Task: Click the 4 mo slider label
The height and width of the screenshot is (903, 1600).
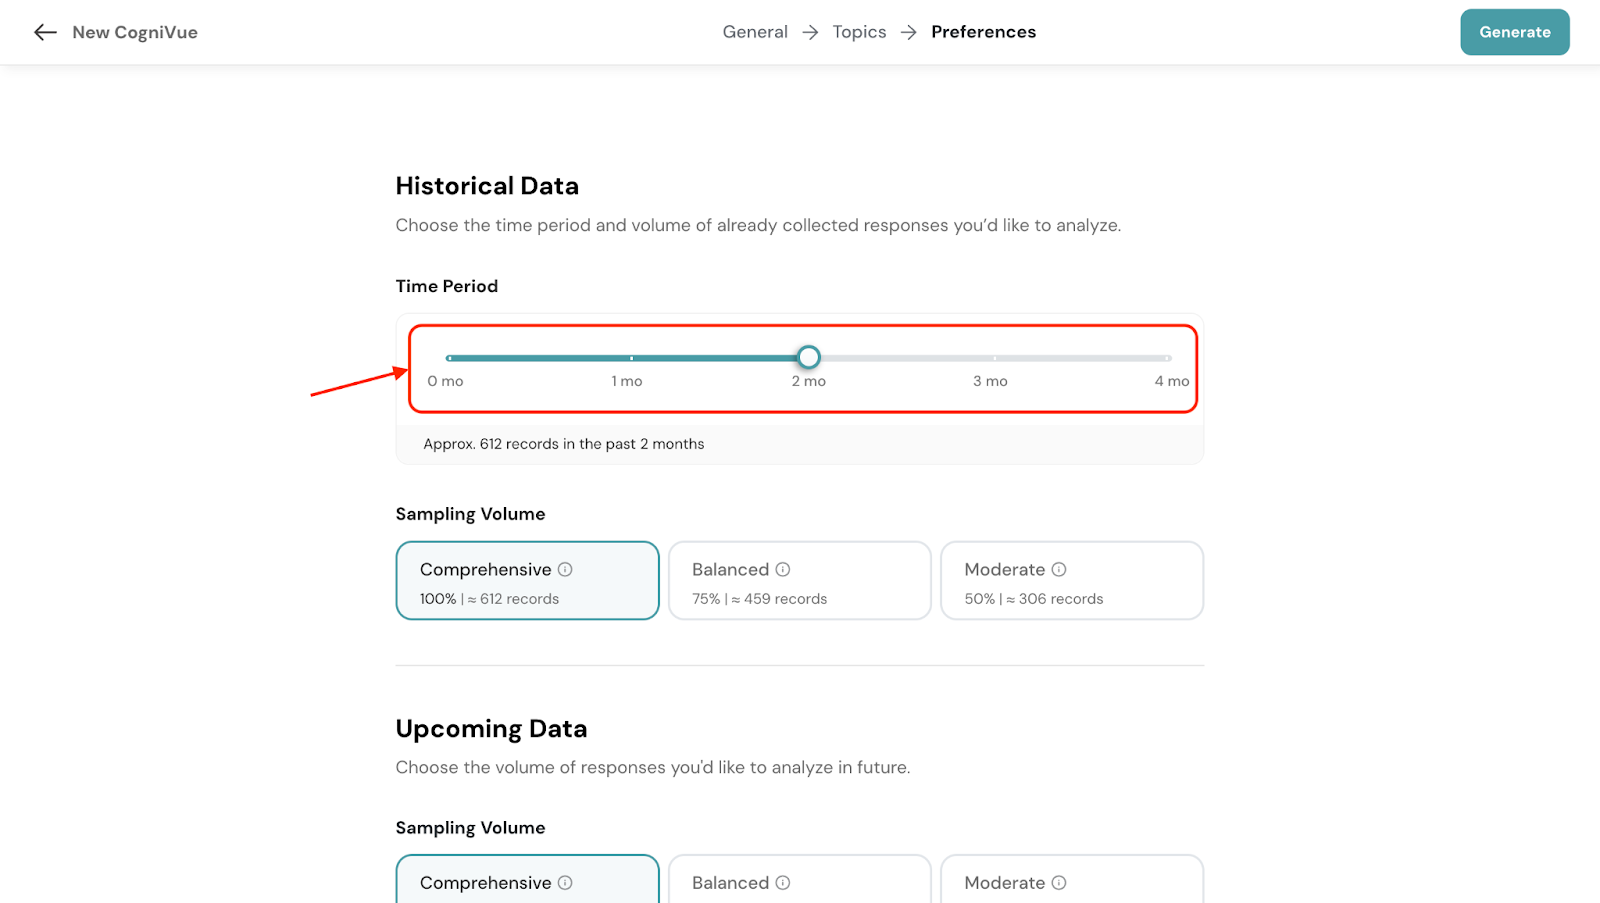Action: pyautogui.click(x=1171, y=381)
